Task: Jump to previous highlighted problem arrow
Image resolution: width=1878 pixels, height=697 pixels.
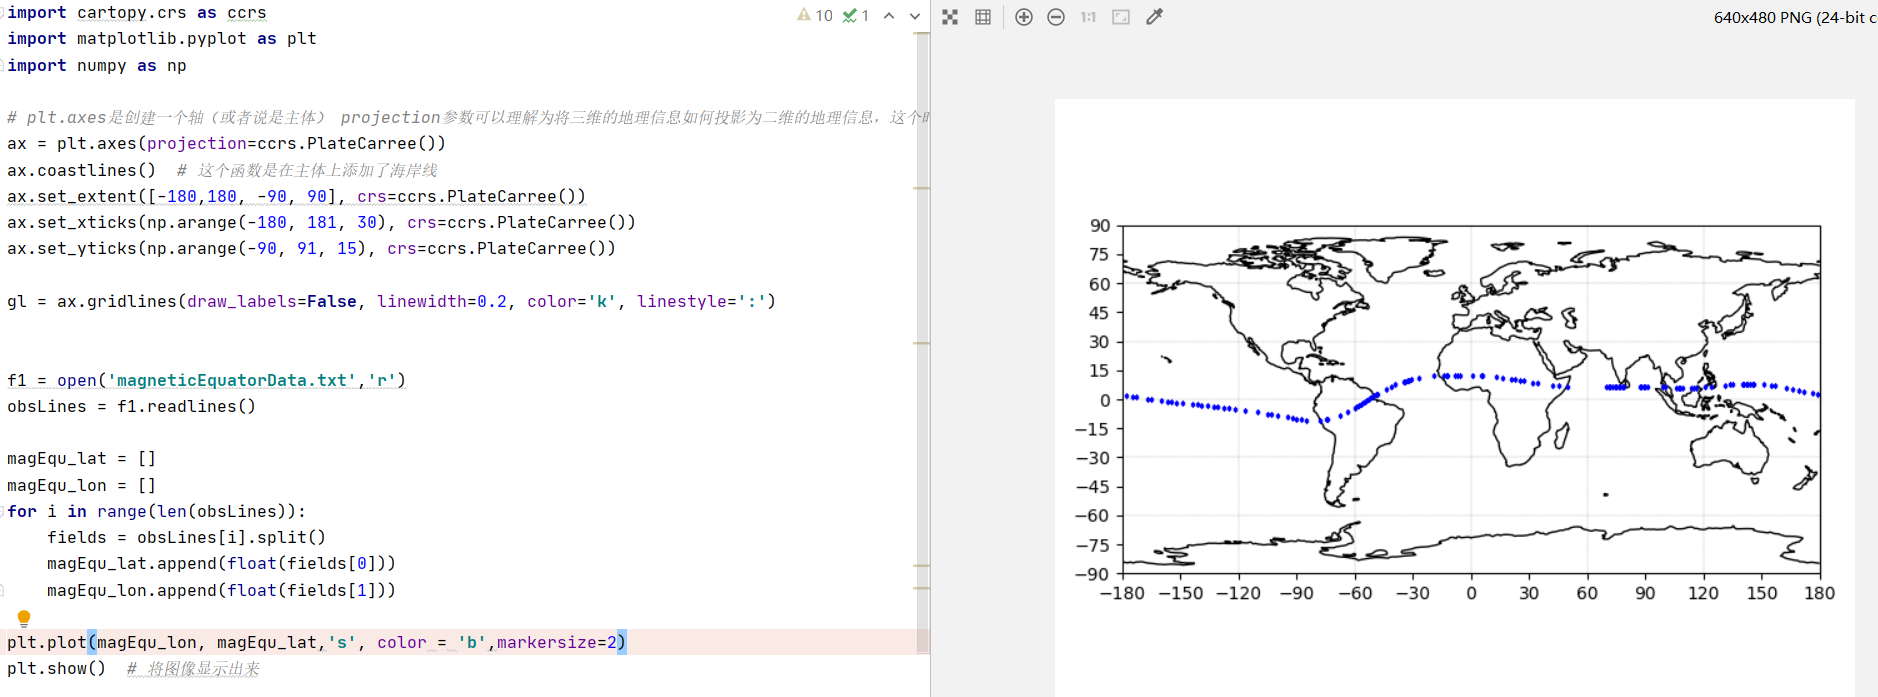Action: click(889, 16)
